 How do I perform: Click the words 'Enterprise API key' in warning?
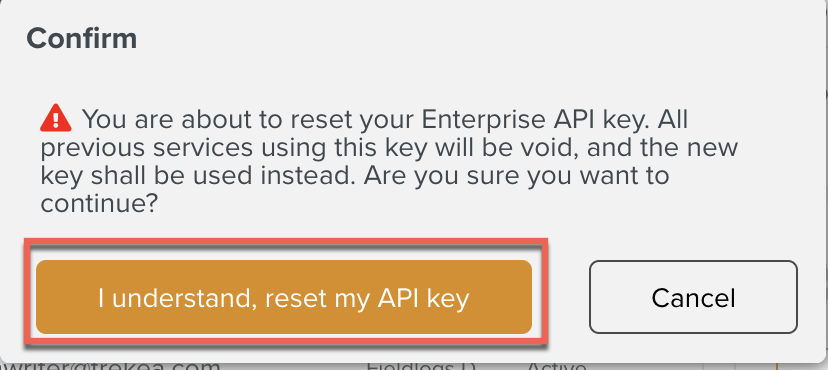534,120
